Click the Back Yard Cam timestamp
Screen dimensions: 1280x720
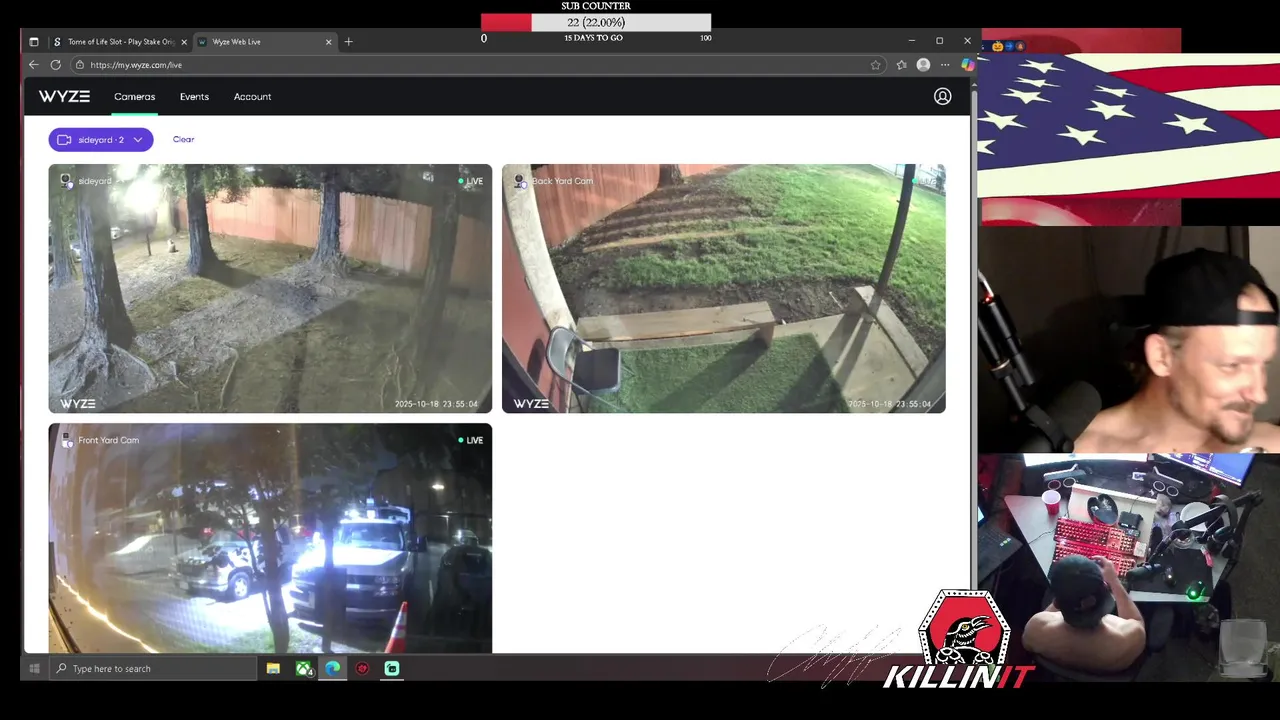click(x=889, y=404)
